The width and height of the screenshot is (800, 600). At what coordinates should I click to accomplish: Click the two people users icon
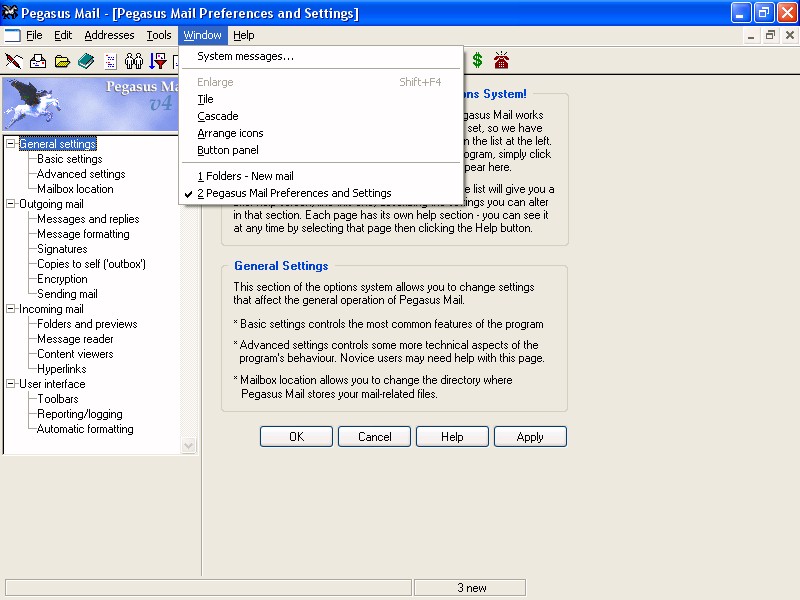coord(134,61)
